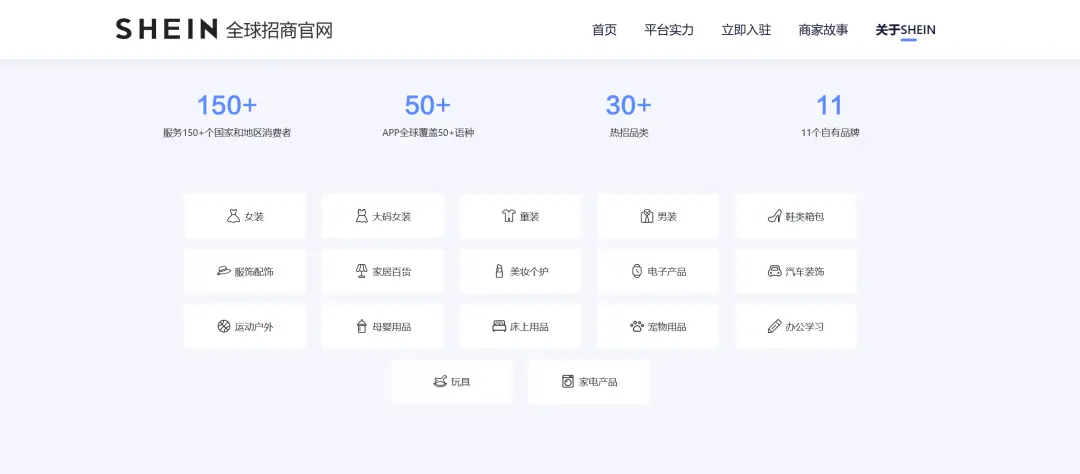The image size is (1080, 474).
Task: Click the lamp icon beside 家居百货
Action: pos(362,271)
